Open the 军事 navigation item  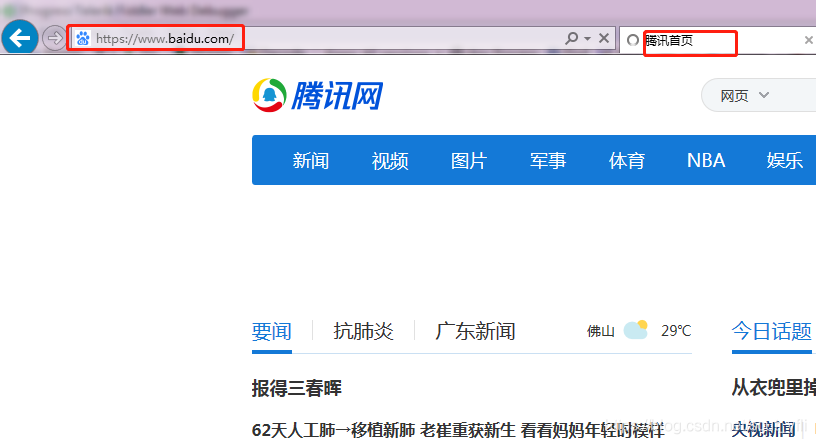click(548, 160)
